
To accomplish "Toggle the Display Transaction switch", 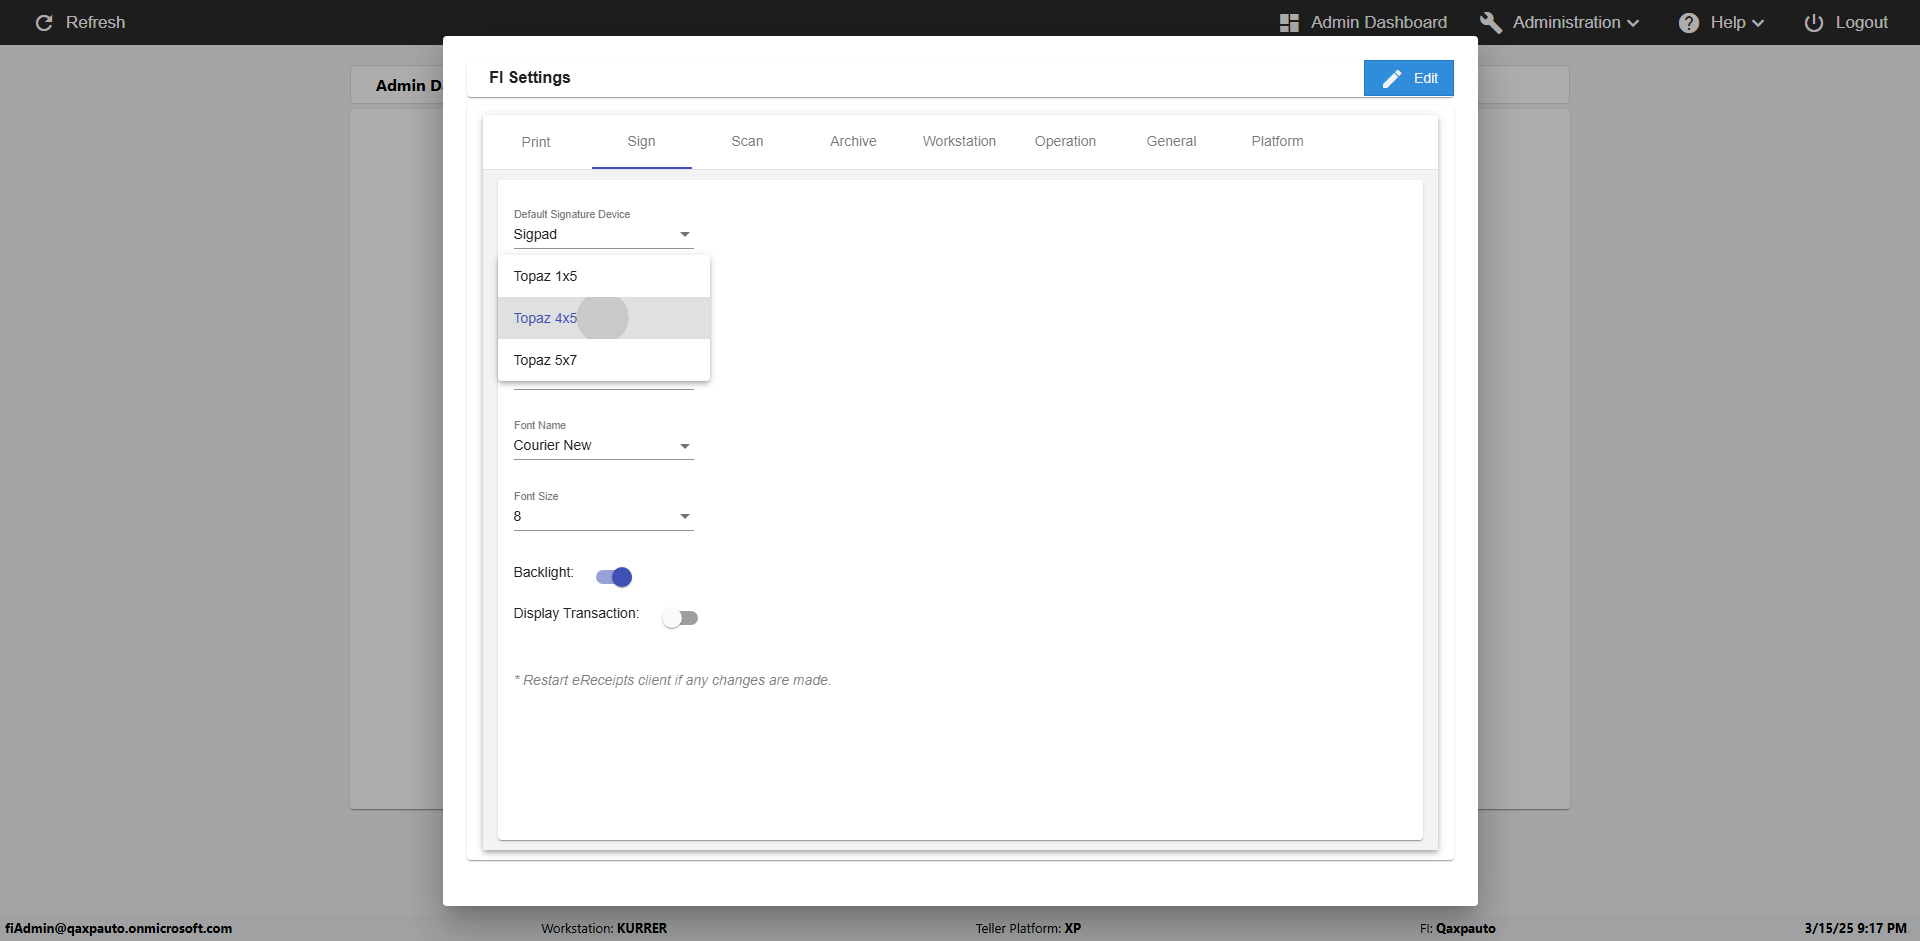I will pos(680,618).
